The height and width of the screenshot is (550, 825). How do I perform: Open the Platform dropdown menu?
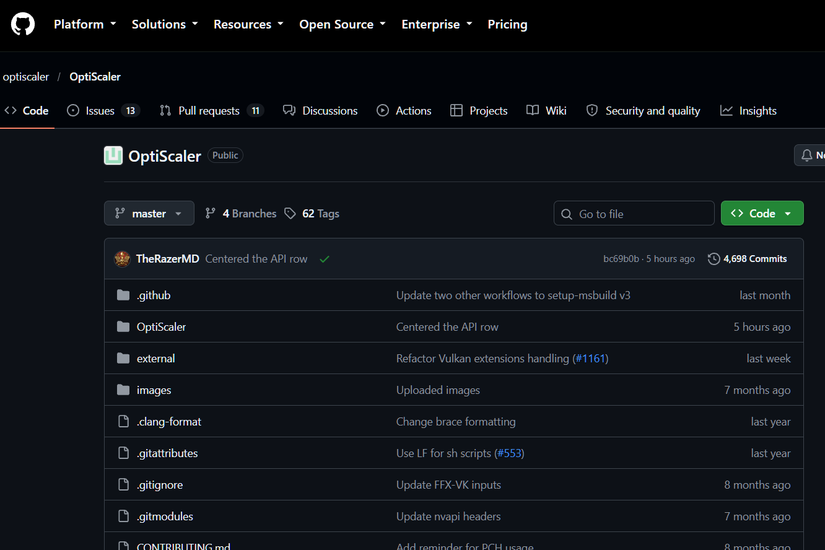[x=85, y=24]
